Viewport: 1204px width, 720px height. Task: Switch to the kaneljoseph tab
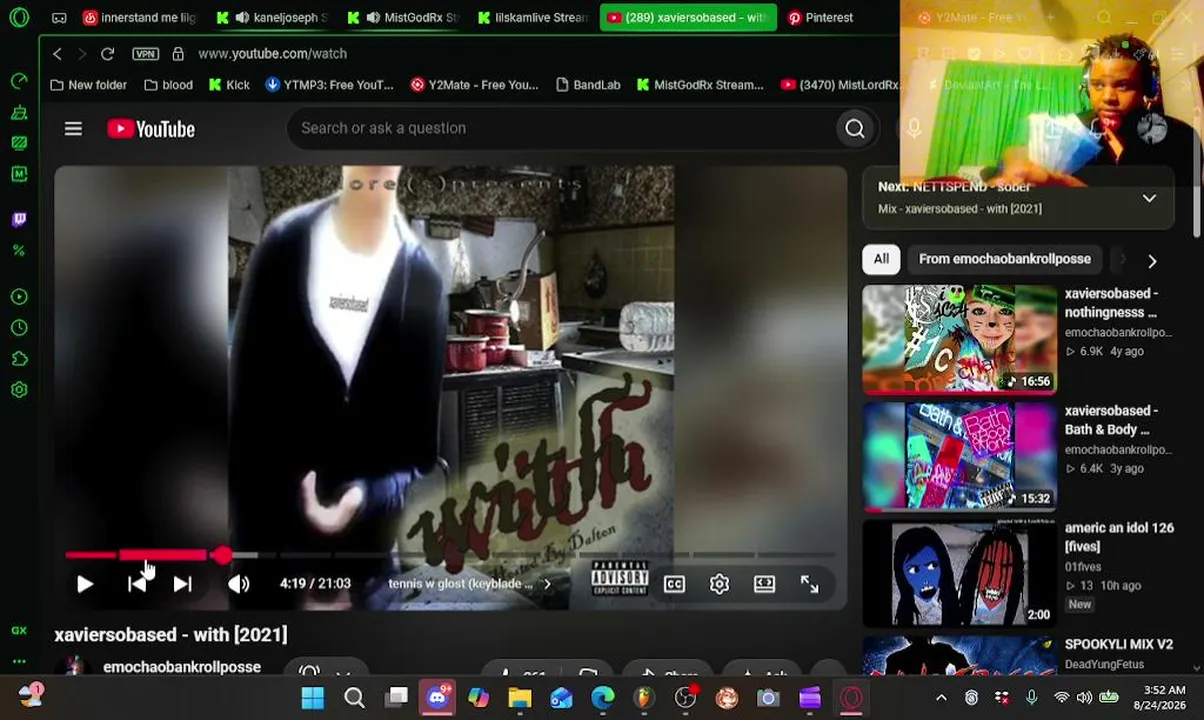[x=273, y=17]
